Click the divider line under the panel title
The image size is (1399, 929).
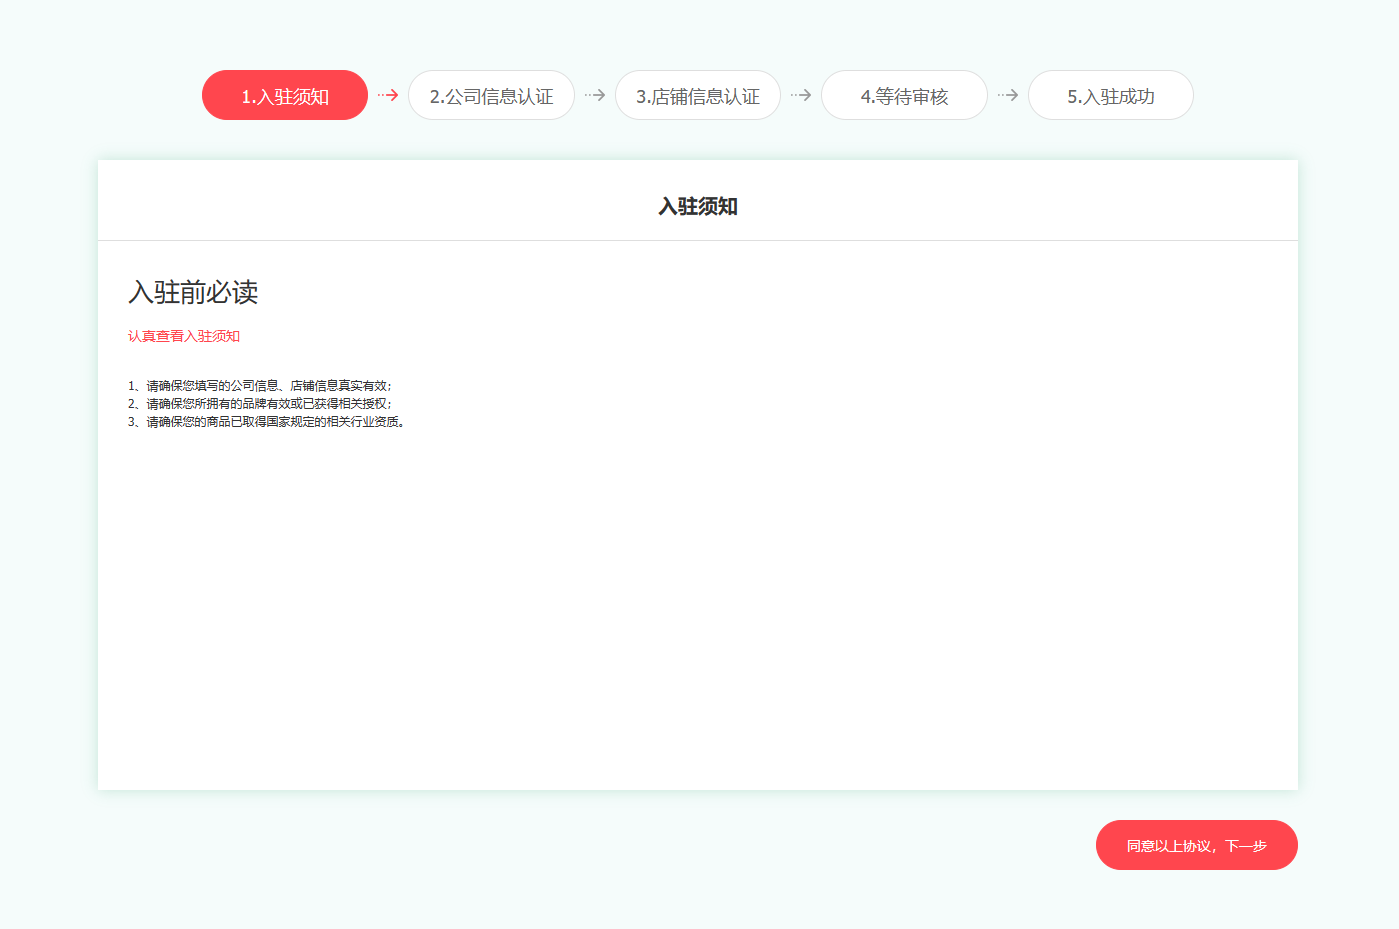698,240
